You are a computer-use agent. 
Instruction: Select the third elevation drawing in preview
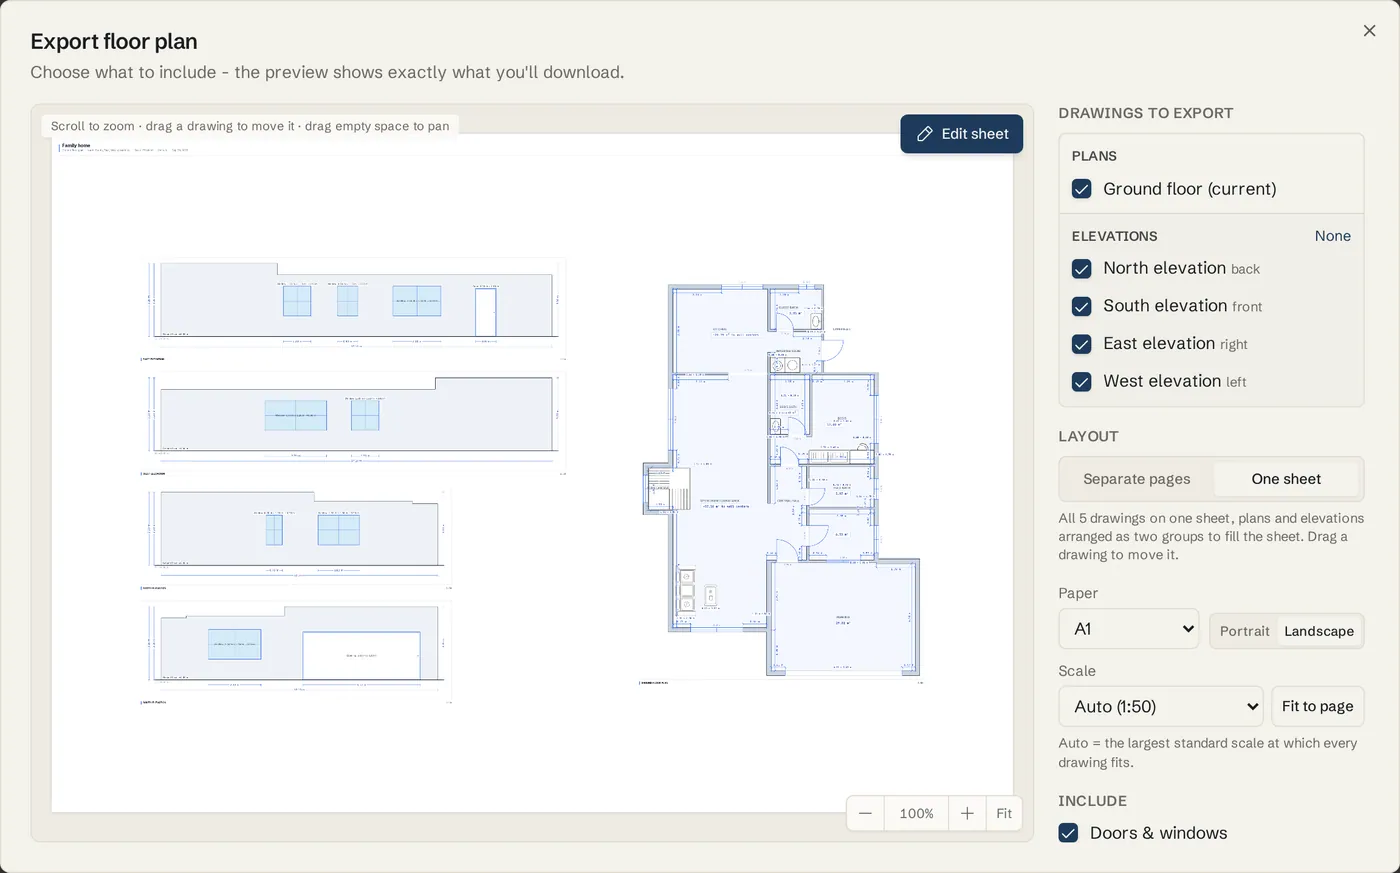click(297, 539)
